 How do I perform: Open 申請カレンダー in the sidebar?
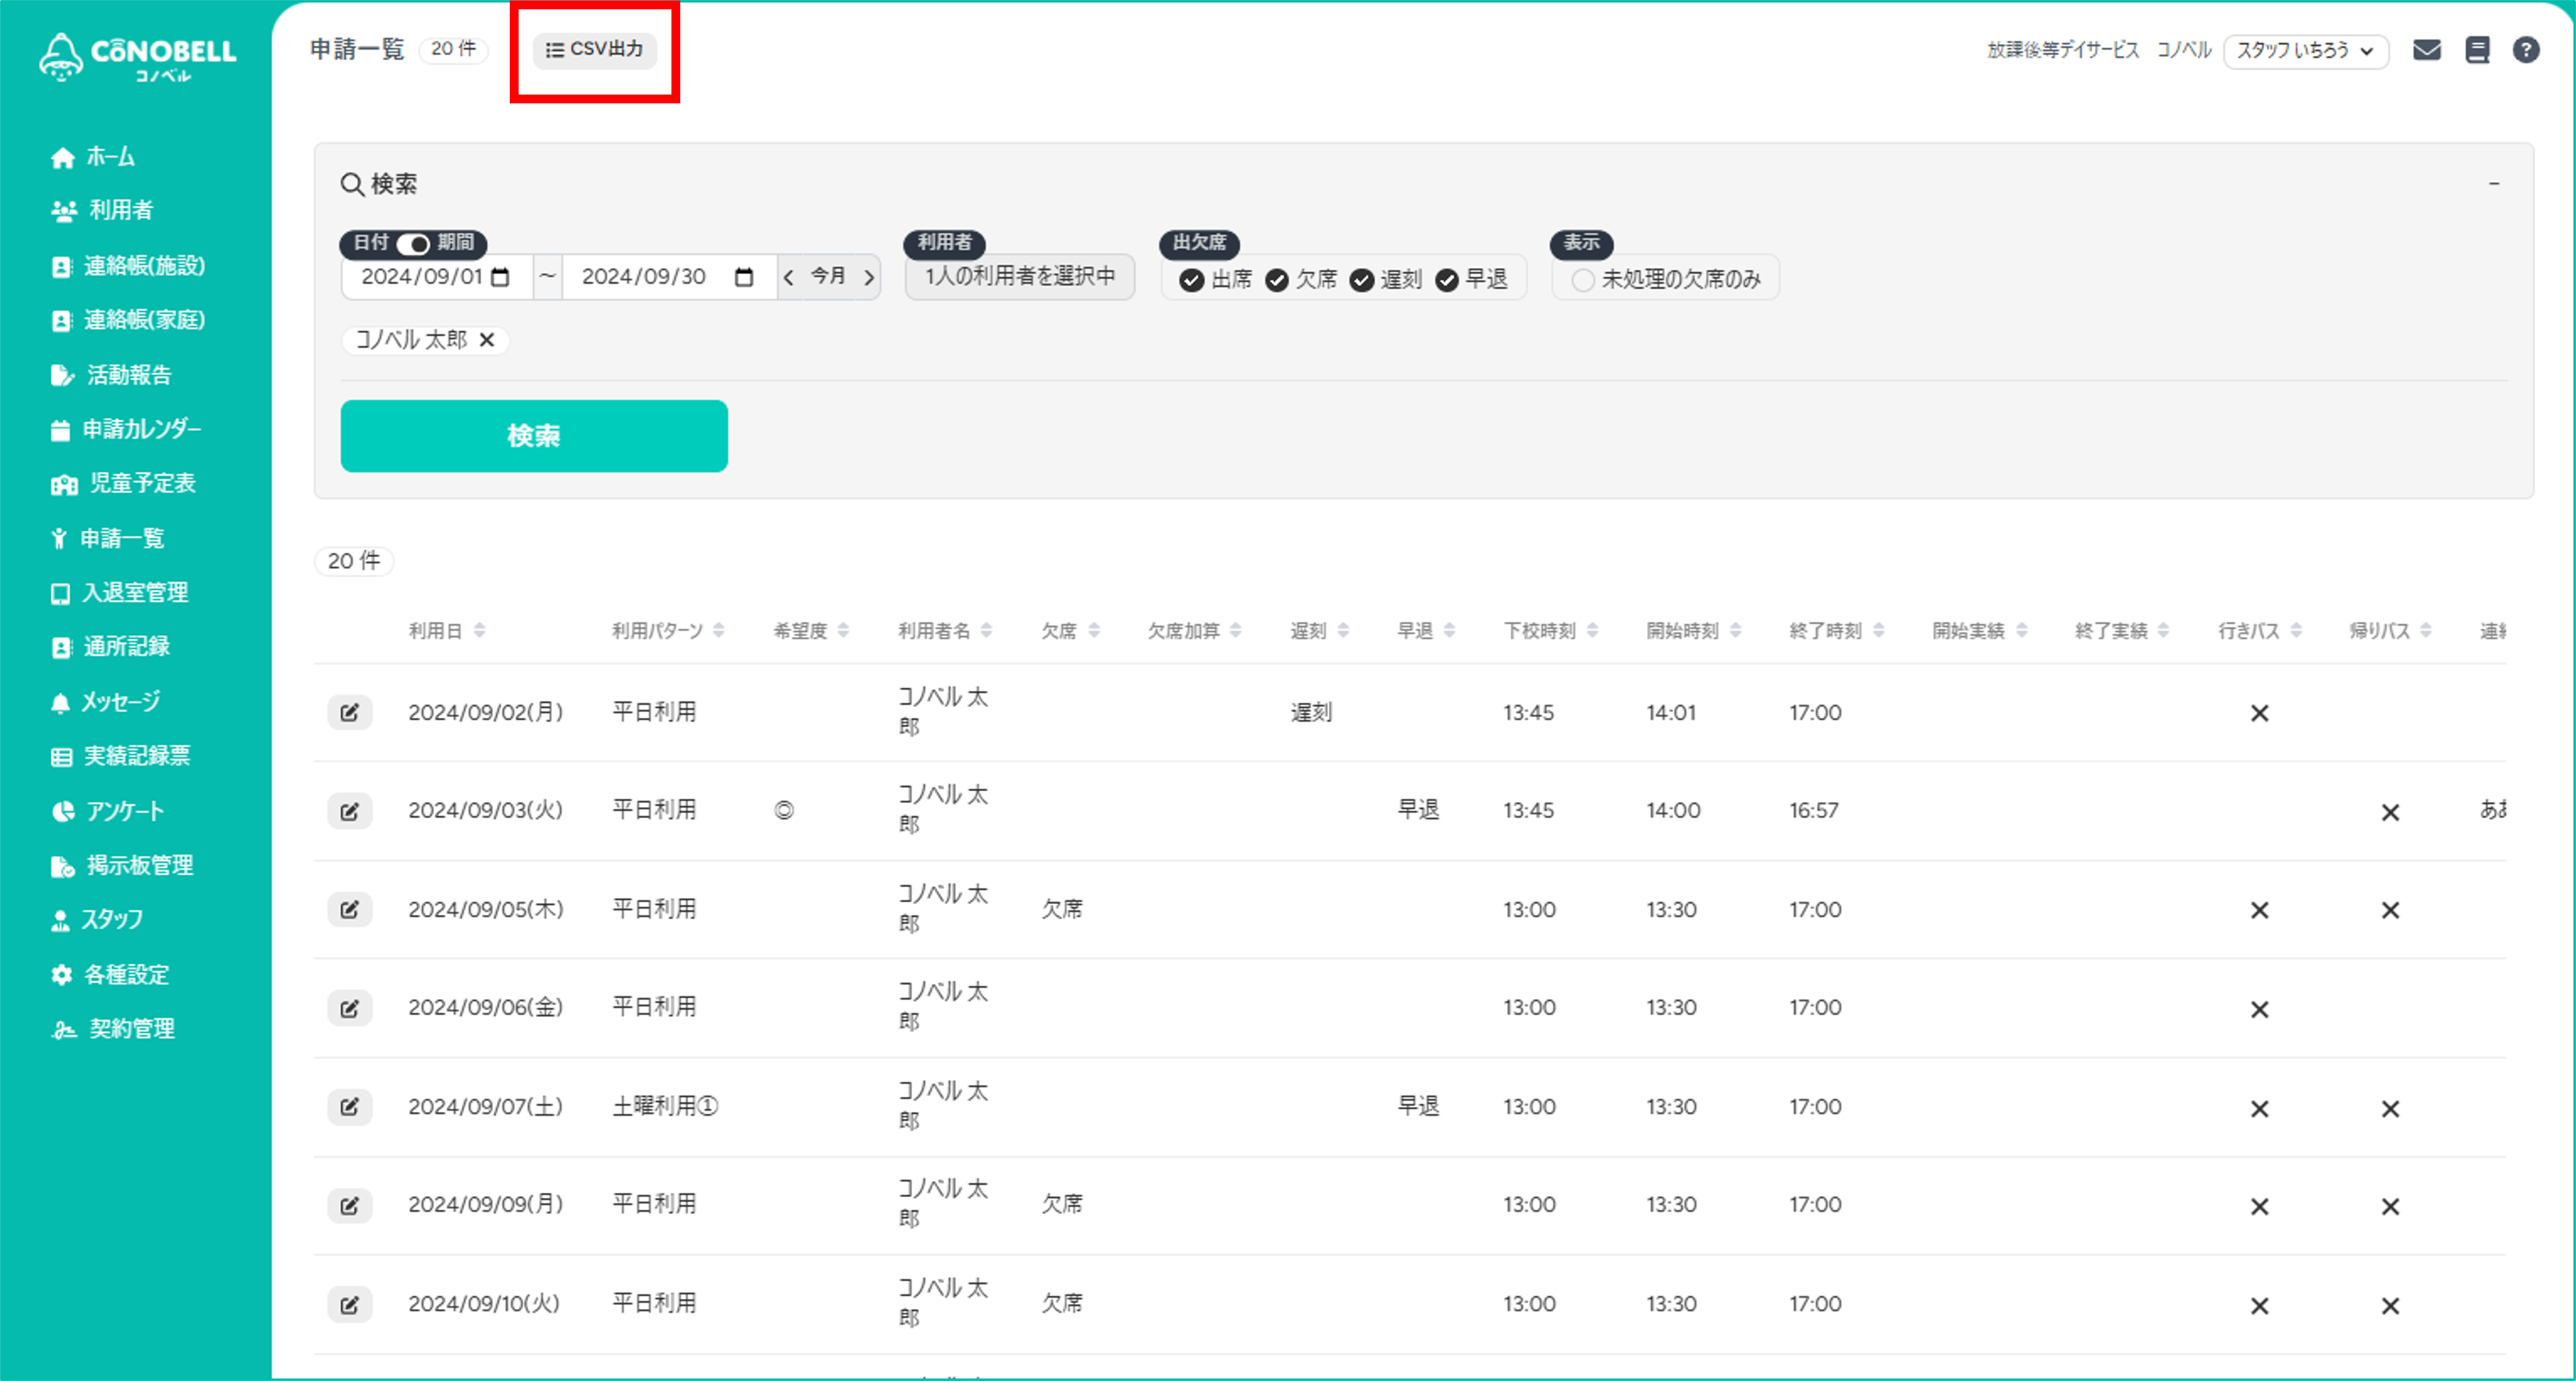coord(126,429)
